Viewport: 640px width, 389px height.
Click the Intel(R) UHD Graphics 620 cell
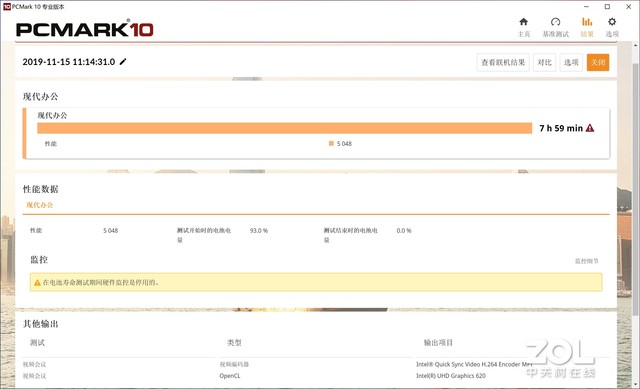tap(451, 376)
